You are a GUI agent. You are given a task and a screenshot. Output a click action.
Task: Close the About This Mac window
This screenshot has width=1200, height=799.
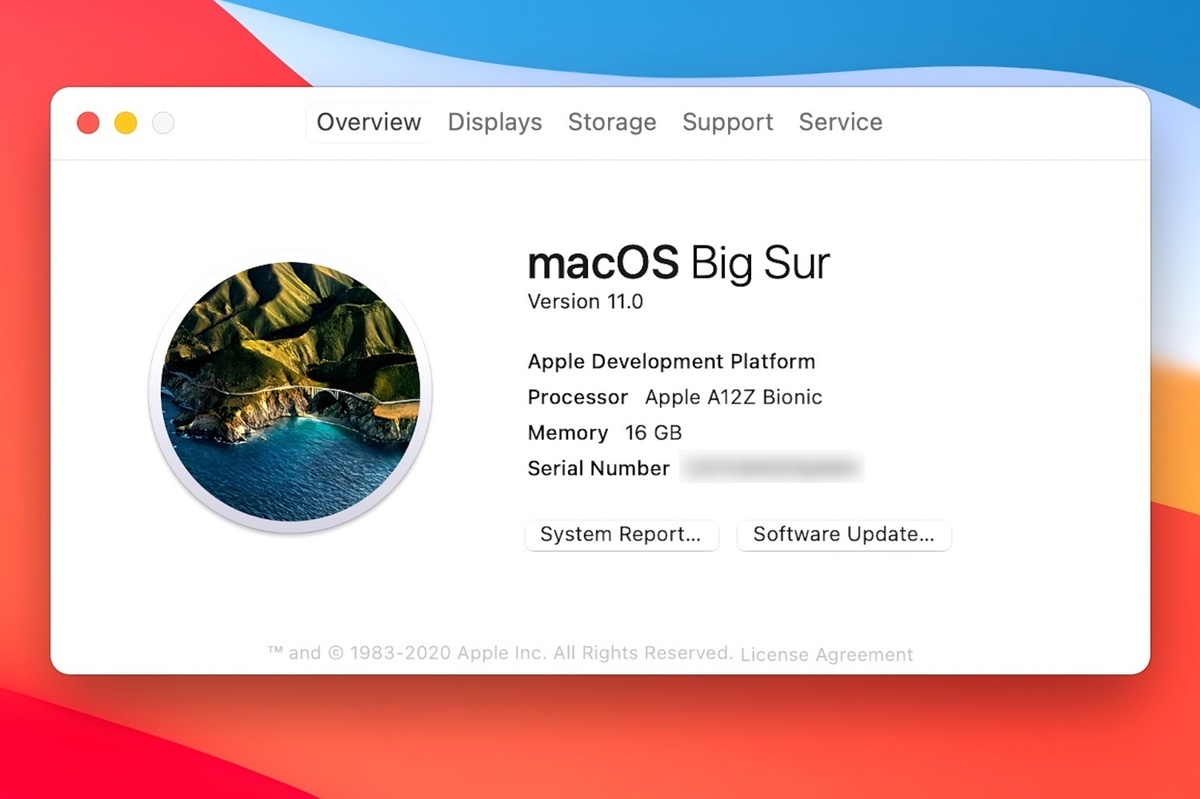tap(88, 123)
